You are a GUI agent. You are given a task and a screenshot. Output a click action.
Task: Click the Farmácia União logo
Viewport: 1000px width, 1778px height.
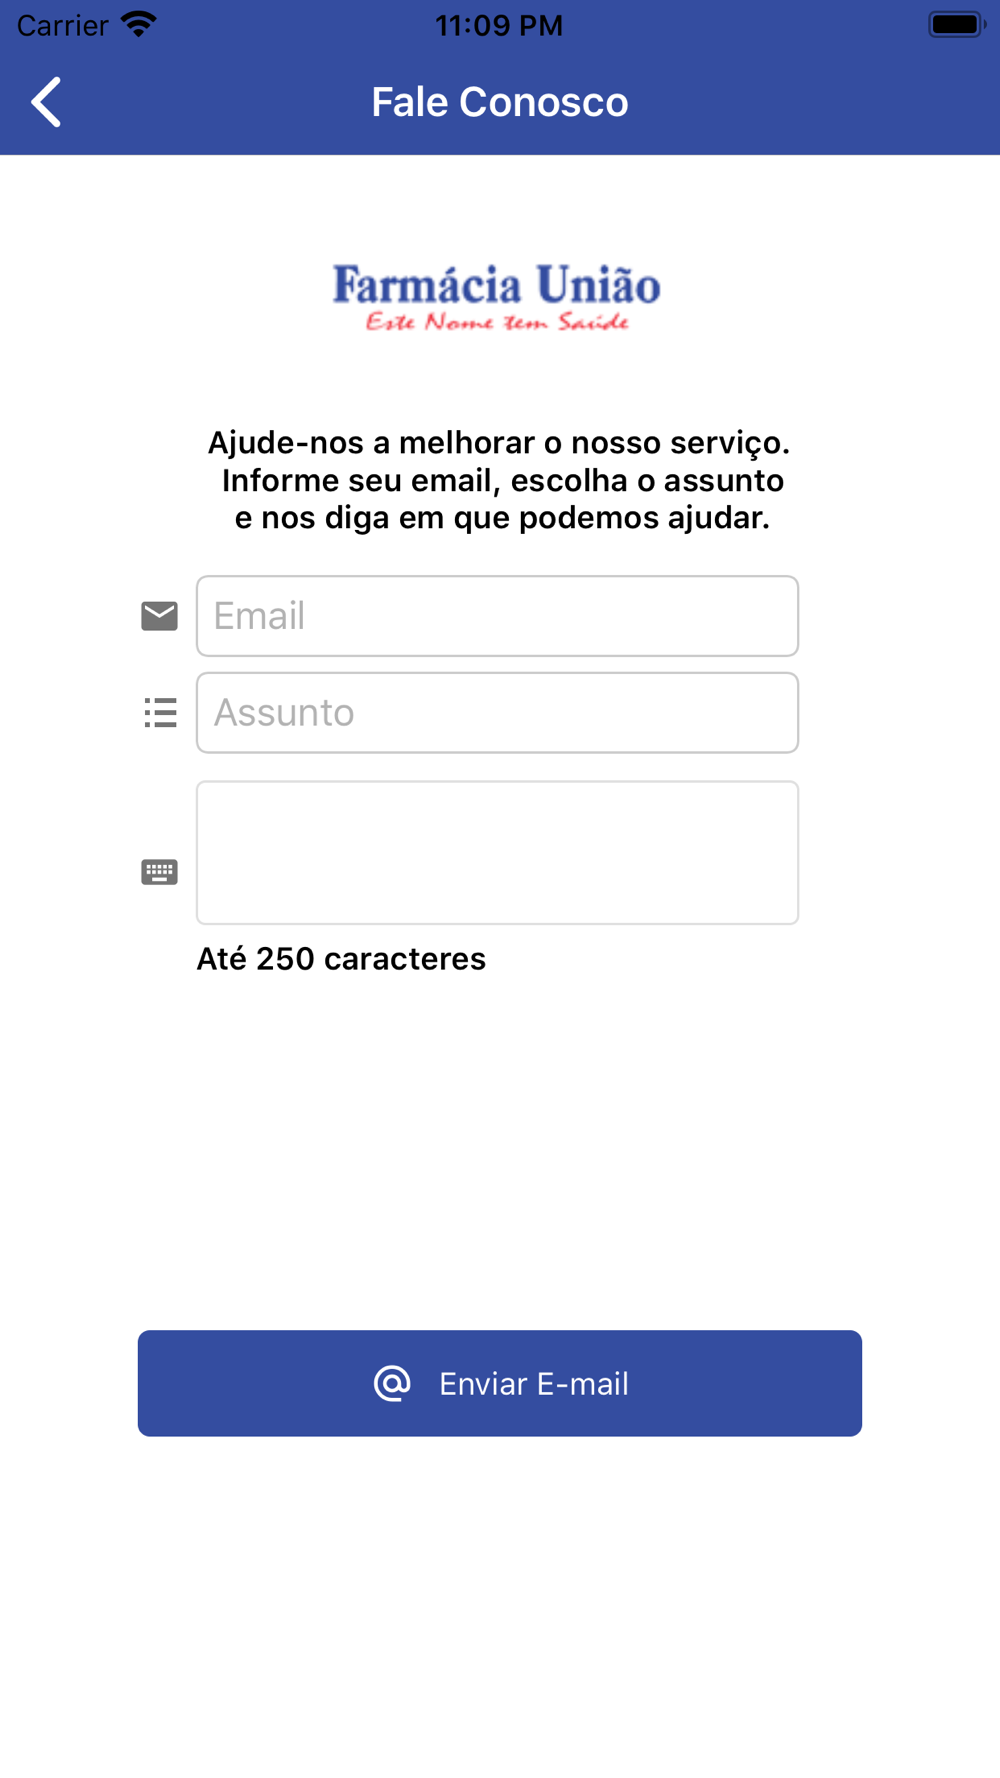[x=497, y=297]
